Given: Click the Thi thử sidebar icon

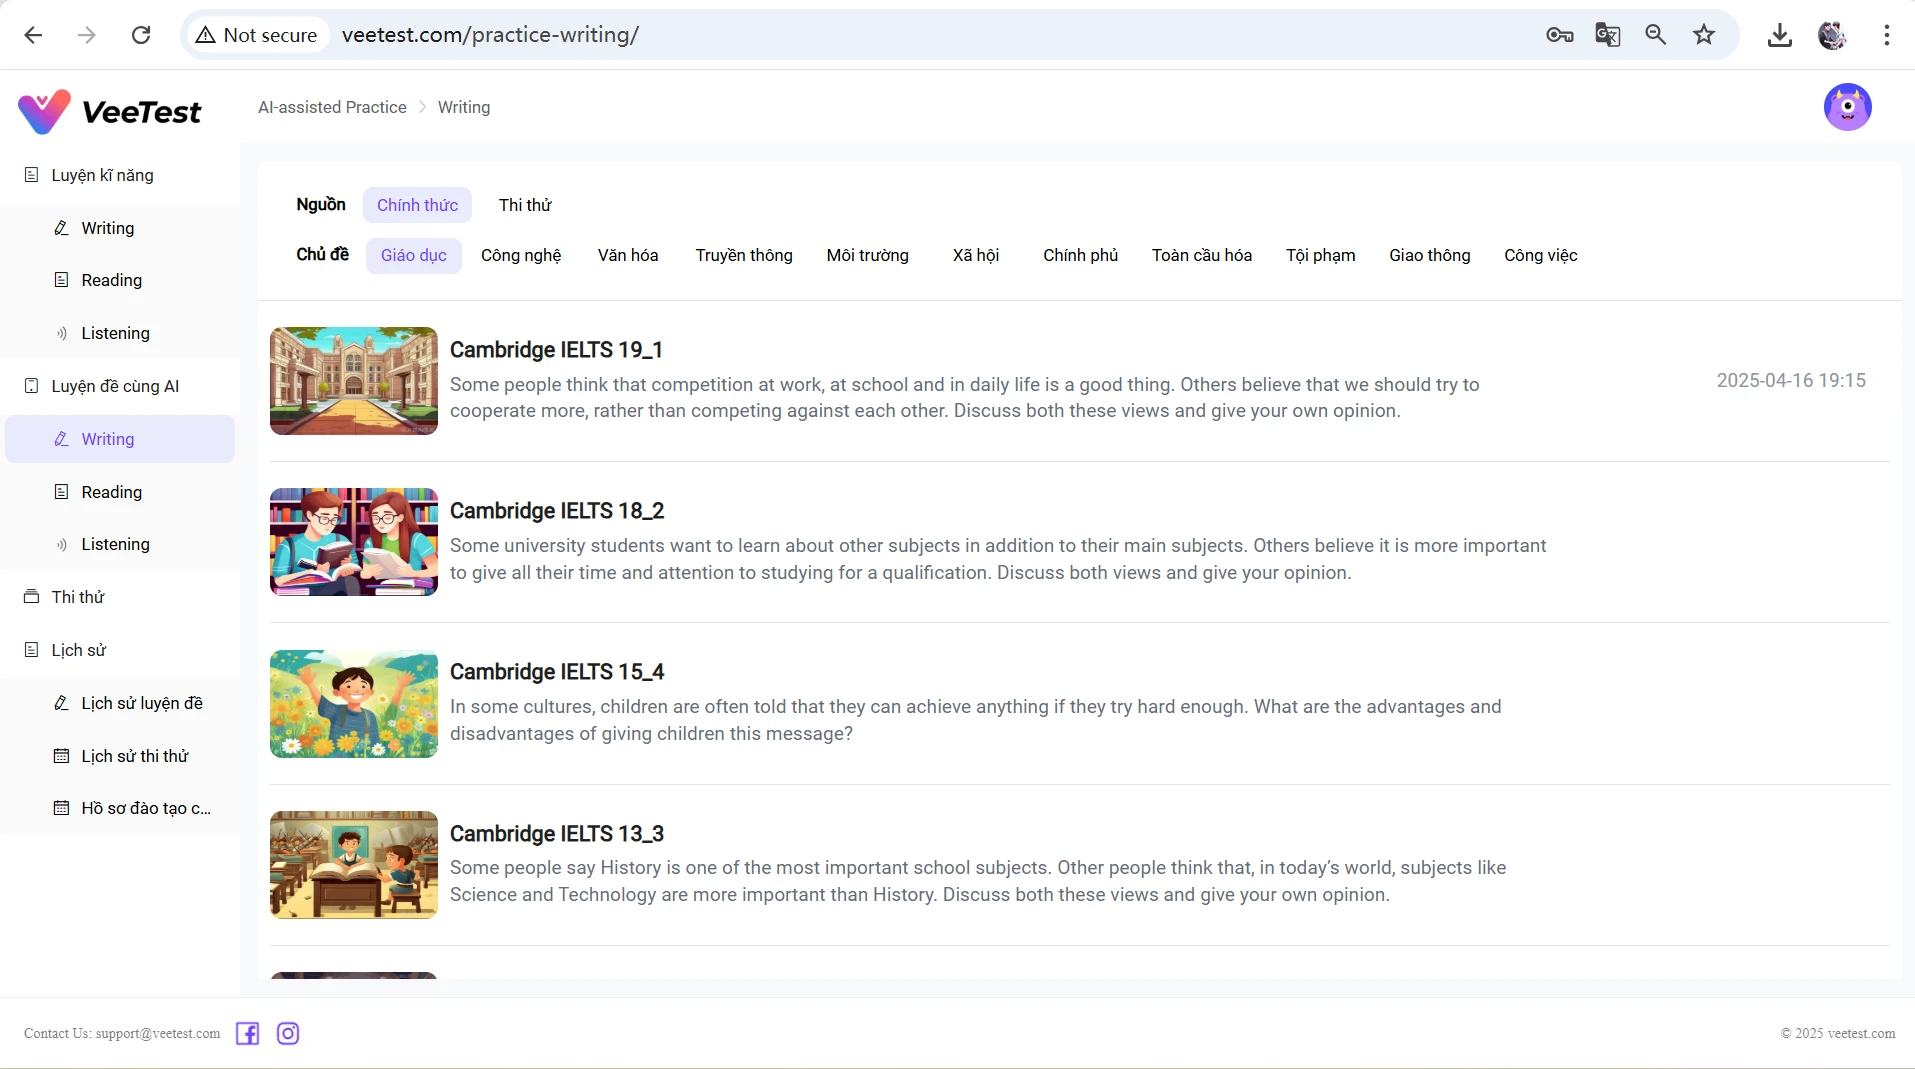Looking at the screenshot, I should [32, 597].
